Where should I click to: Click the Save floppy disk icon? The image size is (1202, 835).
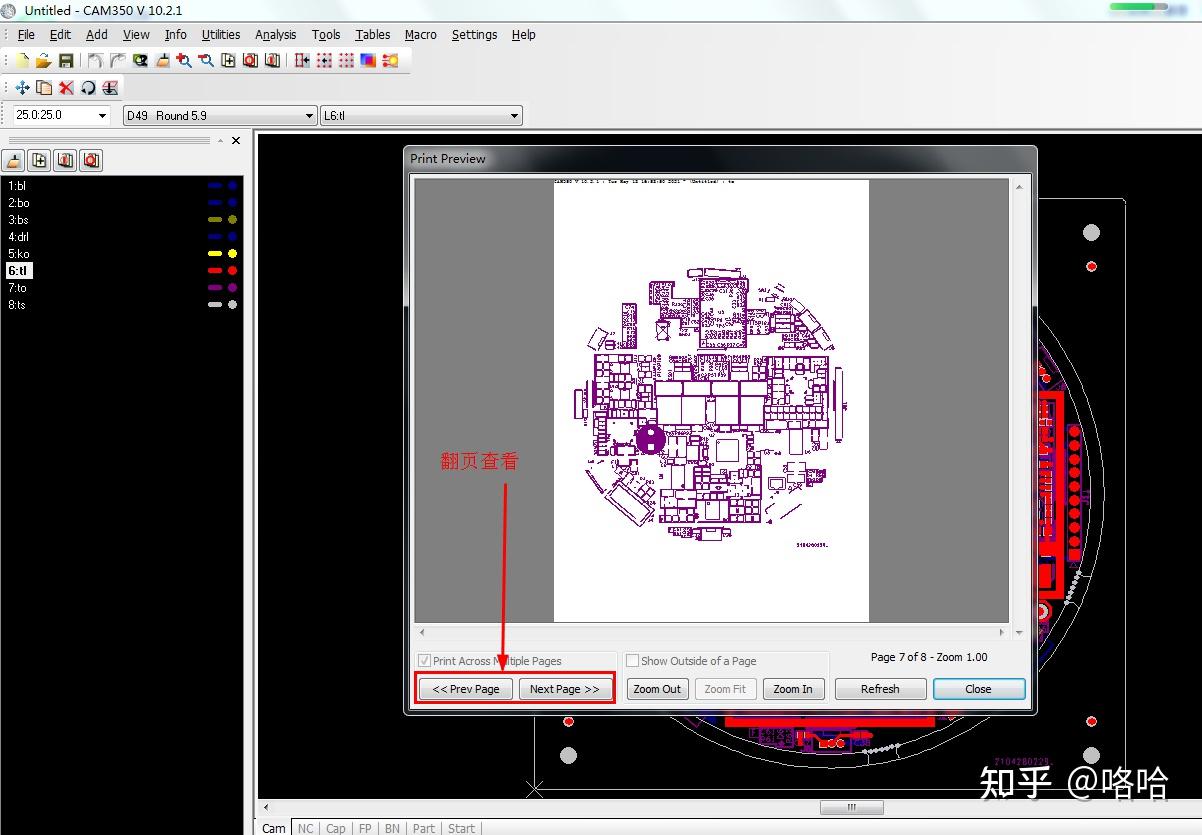pos(65,61)
